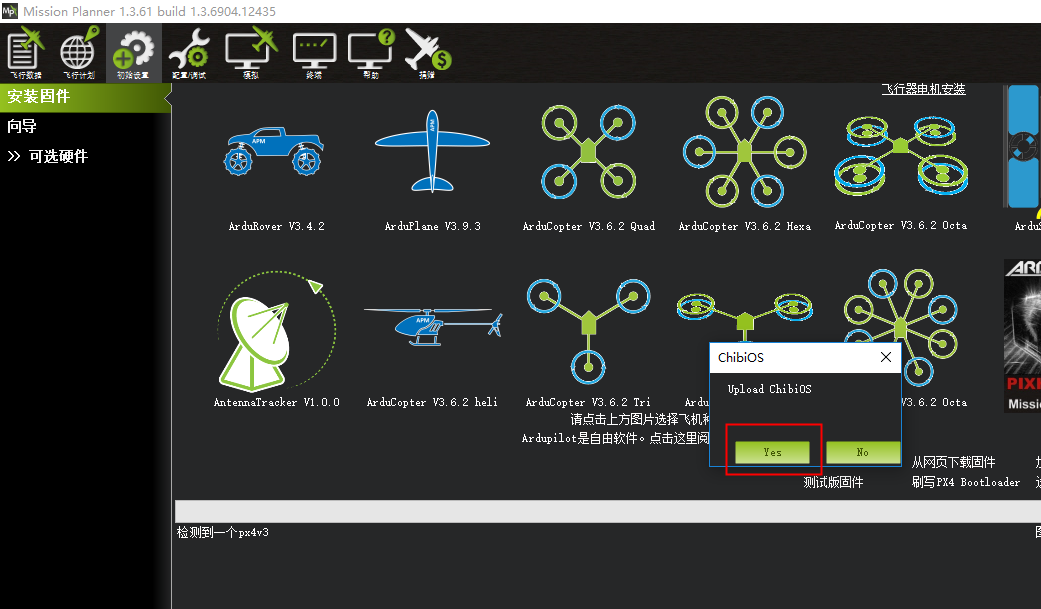This screenshot has width=1041, height=609.
Task: Click the beta firmware (测试版固件) link
Action: click(833, 482)
